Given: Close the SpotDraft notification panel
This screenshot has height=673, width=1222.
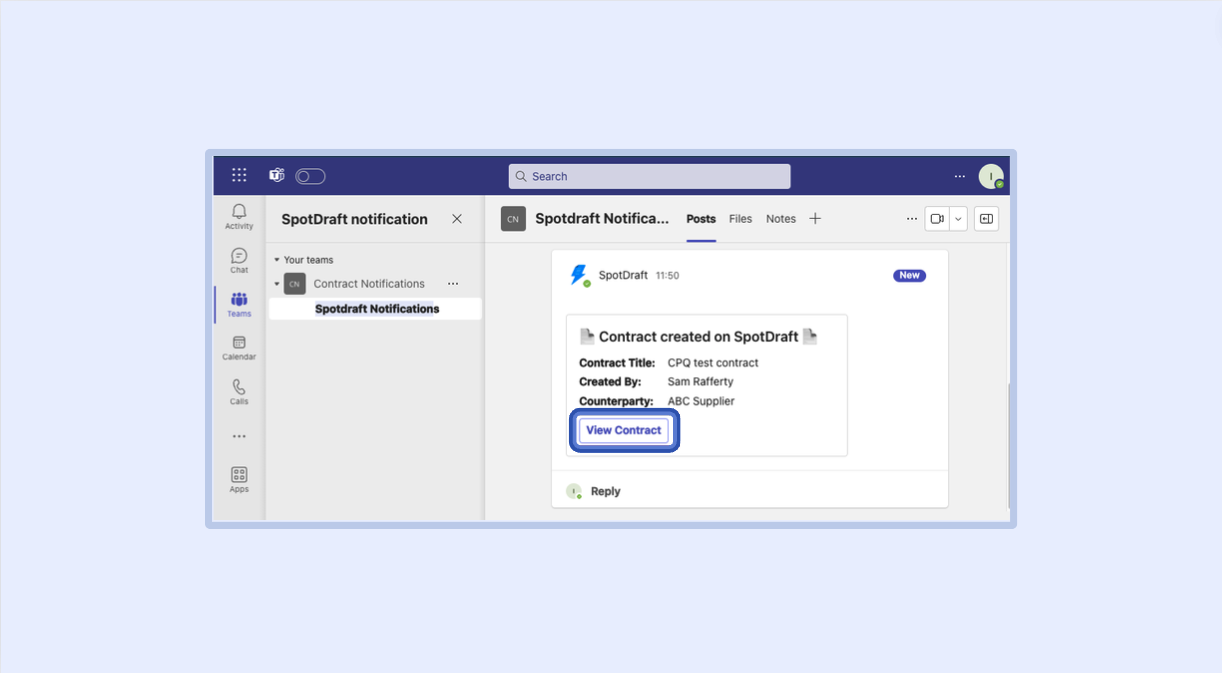Looking at the screenshot, I should pos(457,219).
